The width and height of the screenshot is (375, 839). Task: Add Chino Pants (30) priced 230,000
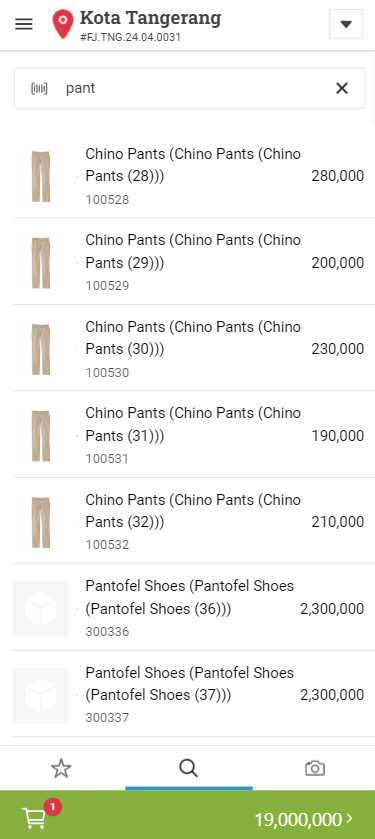point(188,348)
